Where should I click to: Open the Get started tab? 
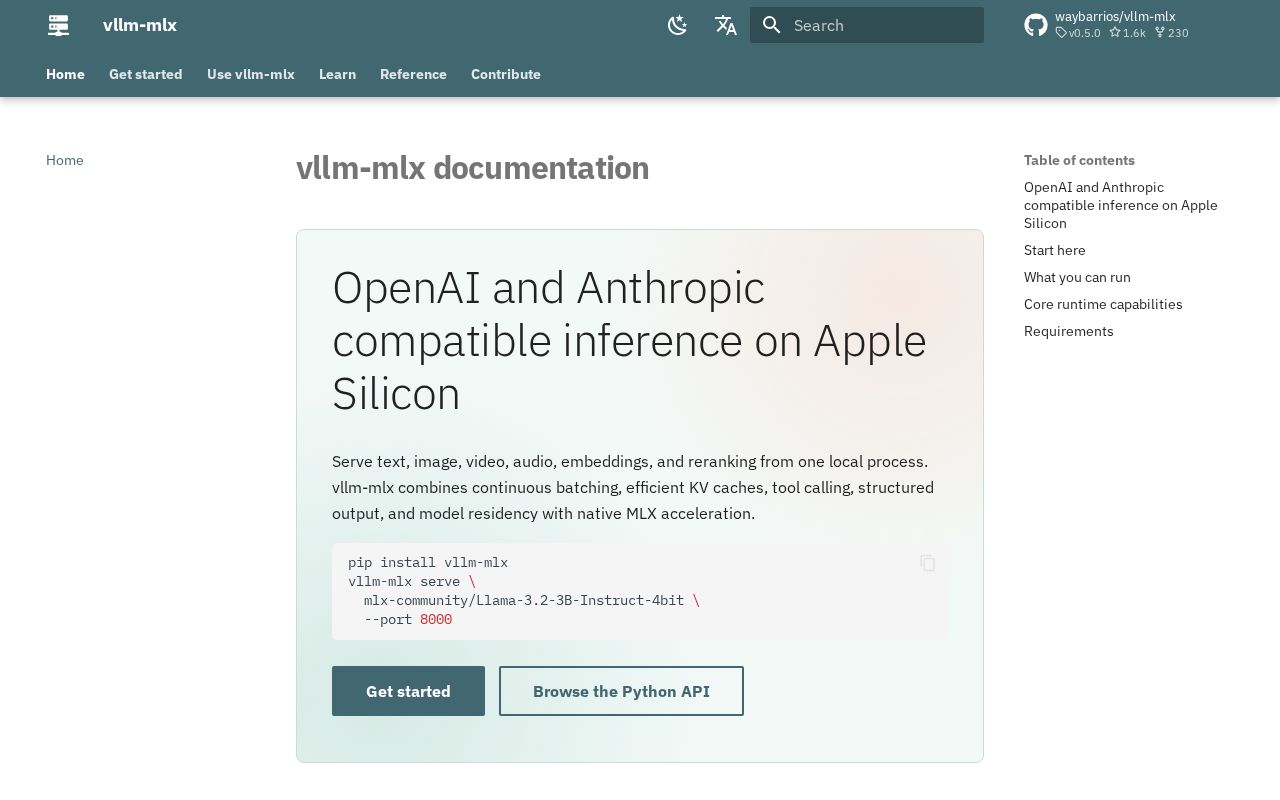point(146,74)
